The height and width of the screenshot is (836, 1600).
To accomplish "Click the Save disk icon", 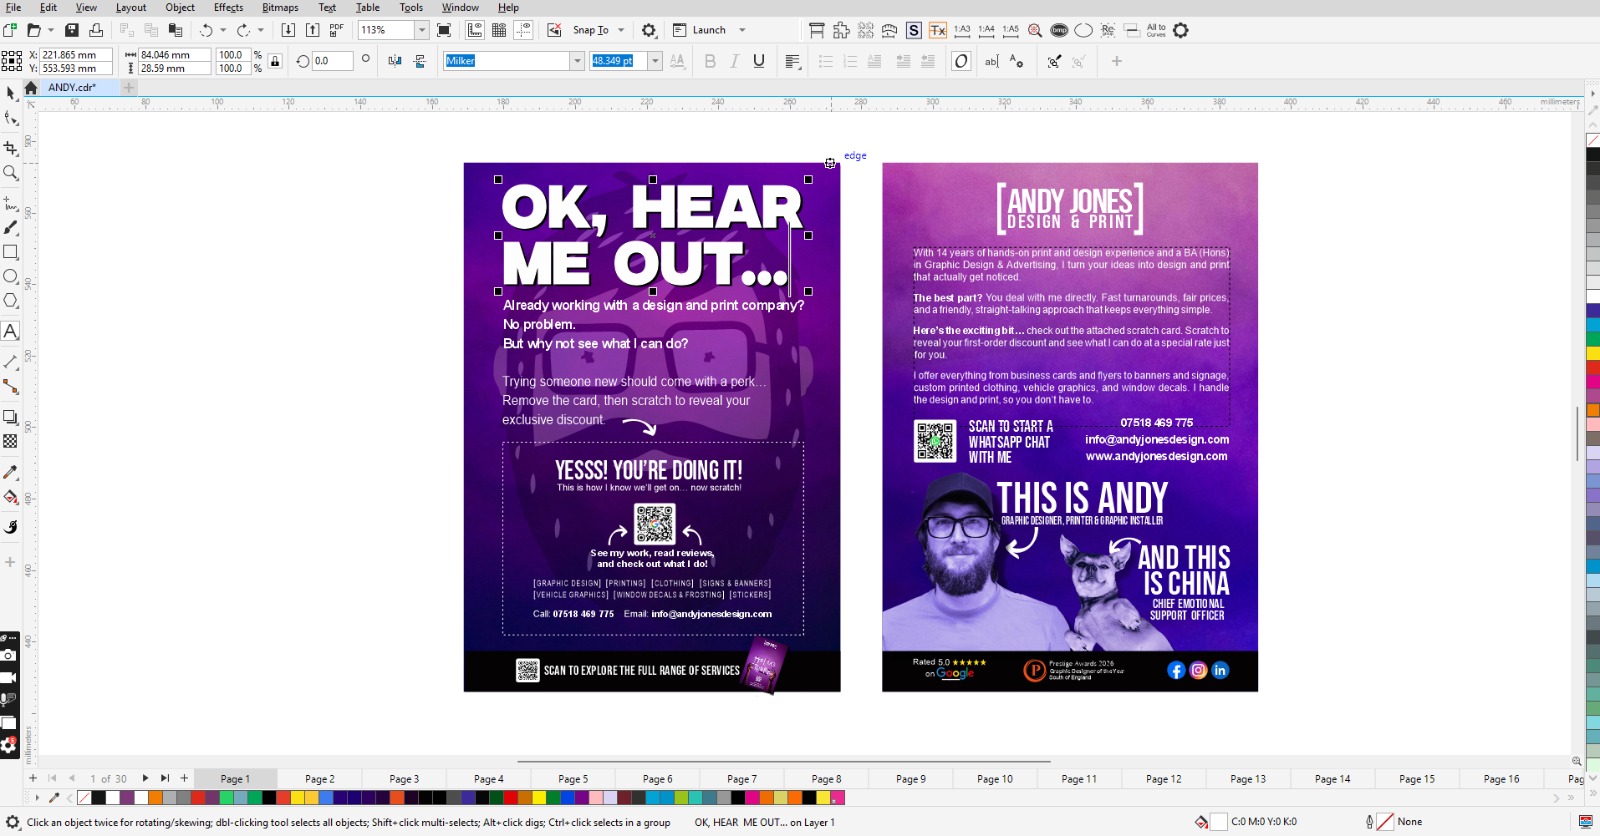I will pos(72,30).
